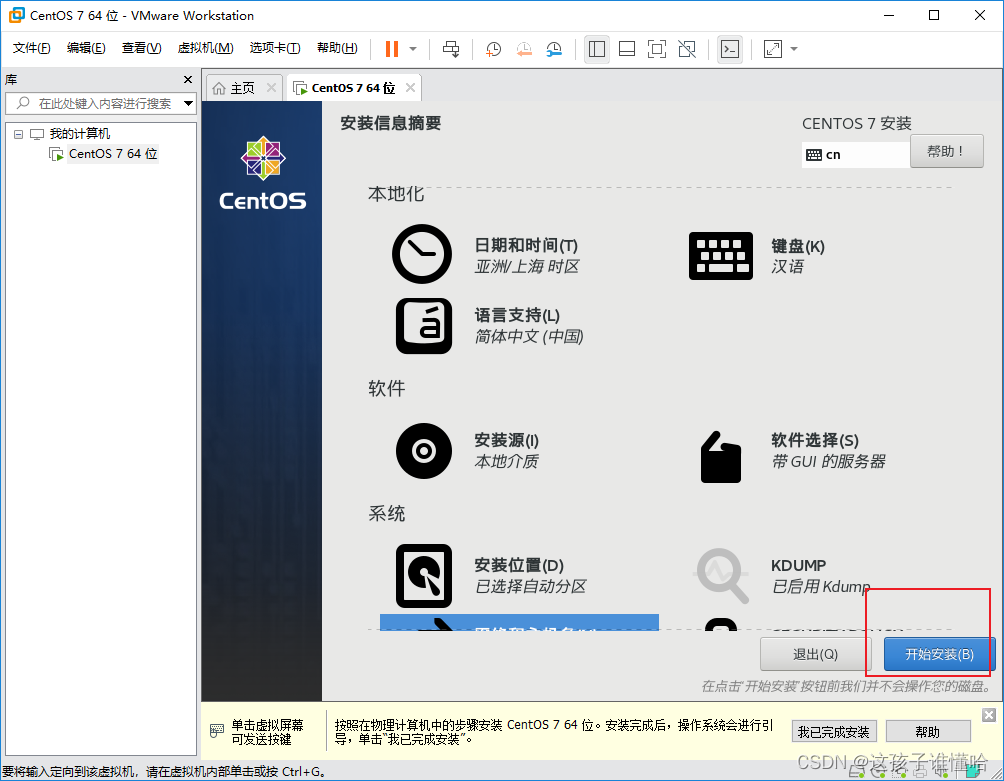Open 语言支持(L) language icon

tap(423, 326)
